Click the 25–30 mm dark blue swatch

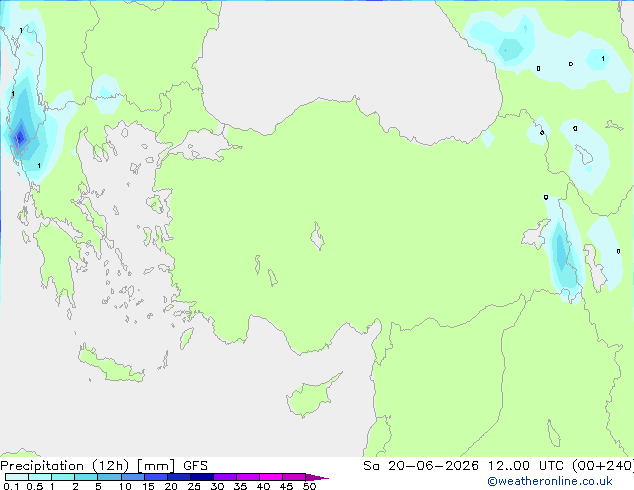pos(202,477)
